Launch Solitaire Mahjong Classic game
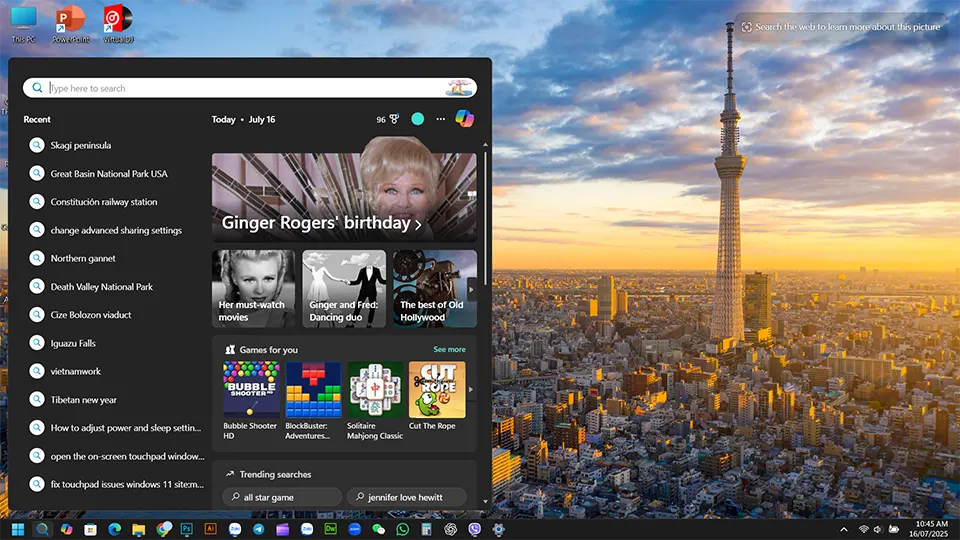This screenshot has width=960, height=540. pyautogui.click(x=375, y=400)
